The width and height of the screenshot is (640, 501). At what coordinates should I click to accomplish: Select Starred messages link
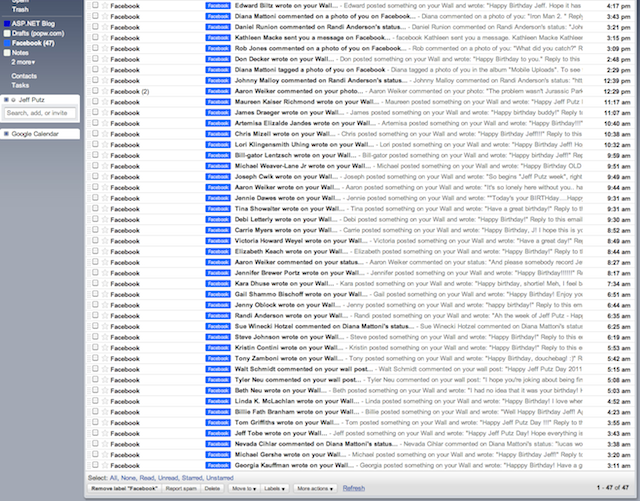[192, 478]
